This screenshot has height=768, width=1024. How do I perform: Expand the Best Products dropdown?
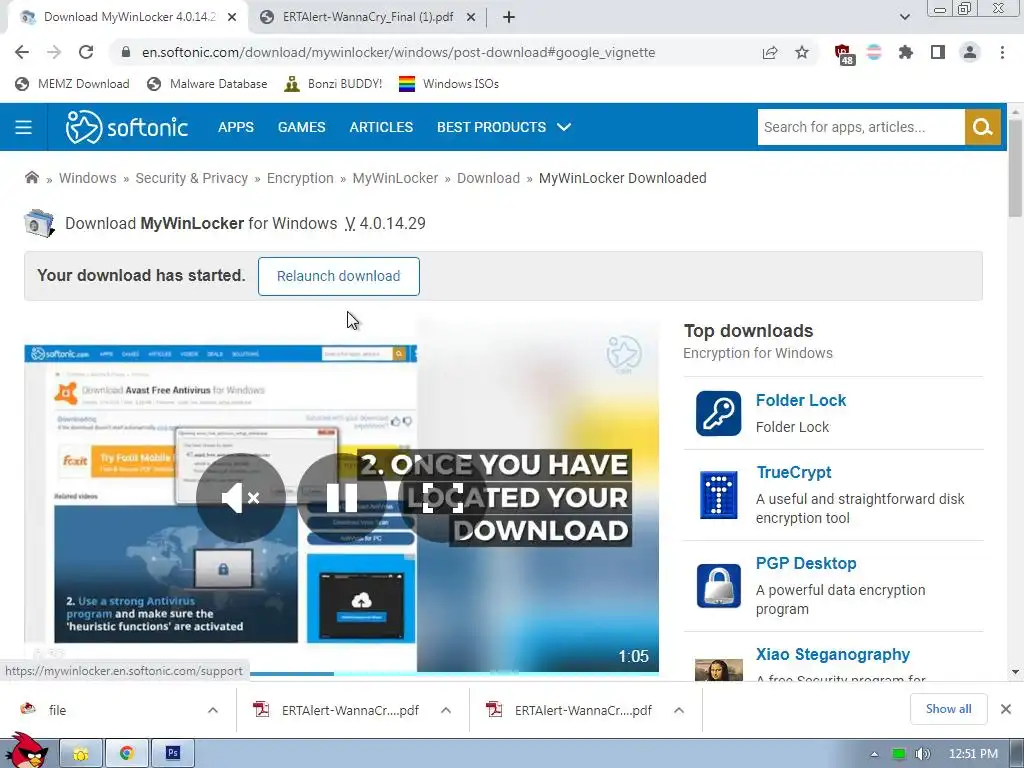pos(504,127)
